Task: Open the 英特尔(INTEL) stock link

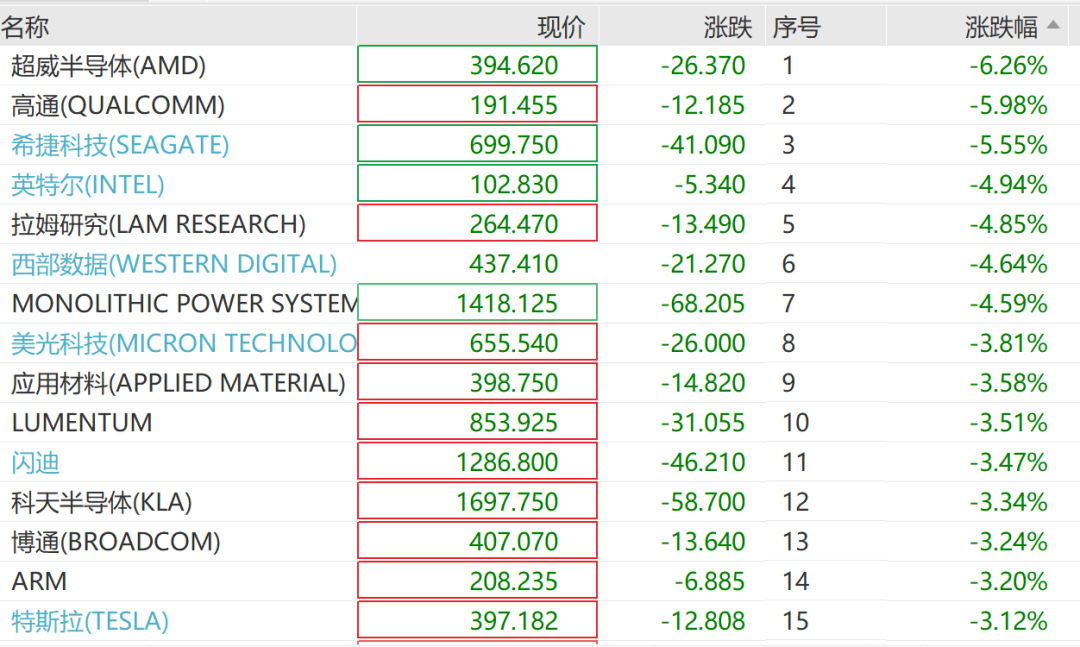Action: pos(87,185)
